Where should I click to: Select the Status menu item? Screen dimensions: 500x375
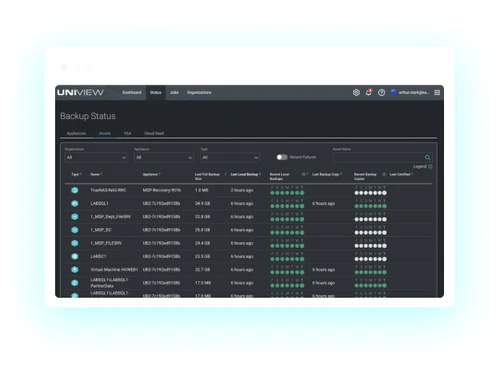155,92
